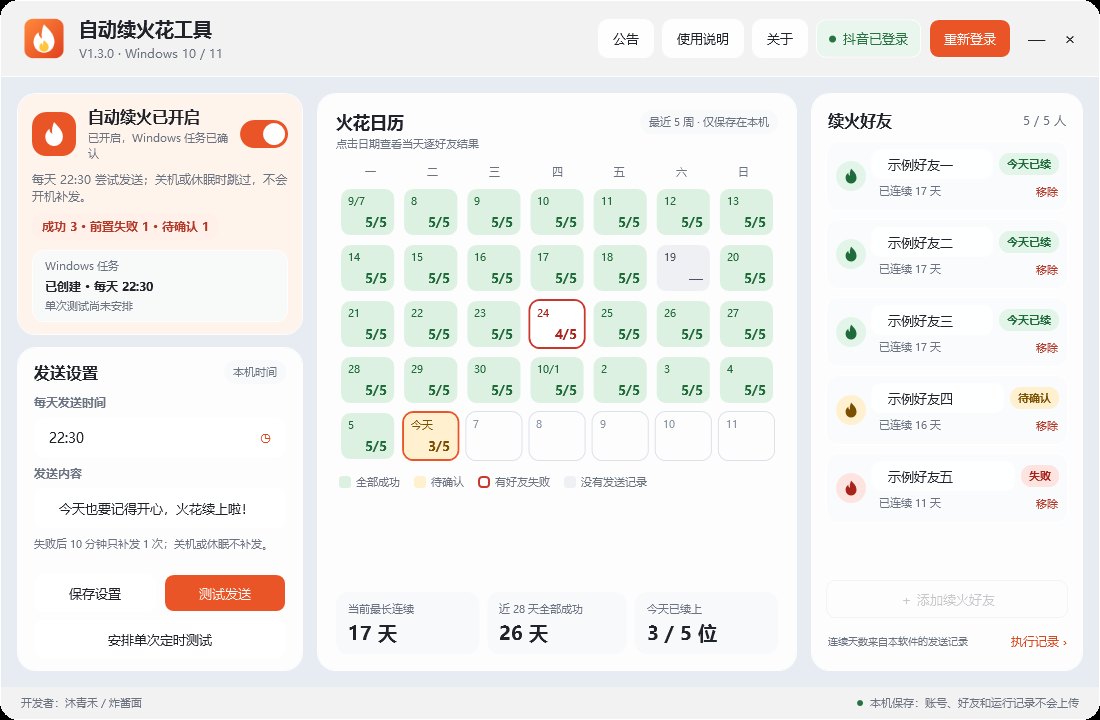Select future calendar day 11
Screen dimensions: 1100x720
point(746,436)
